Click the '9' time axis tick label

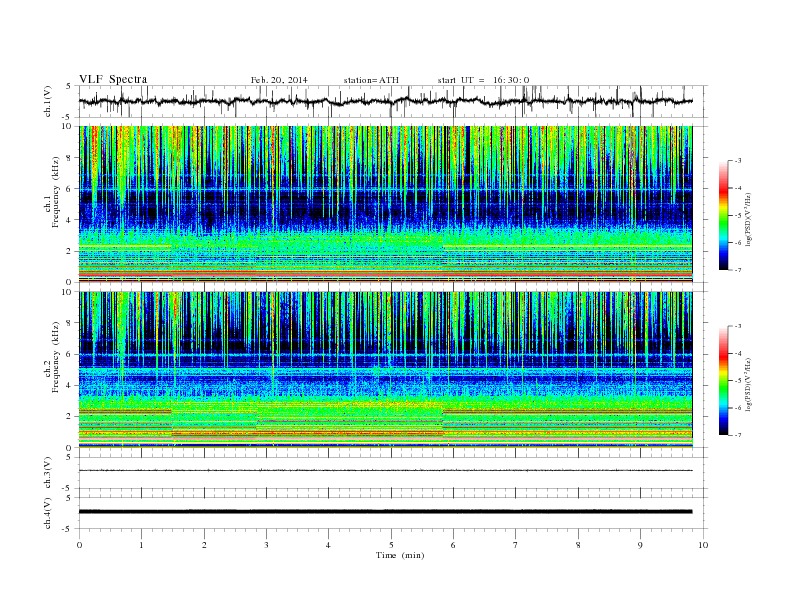[640, 545]
